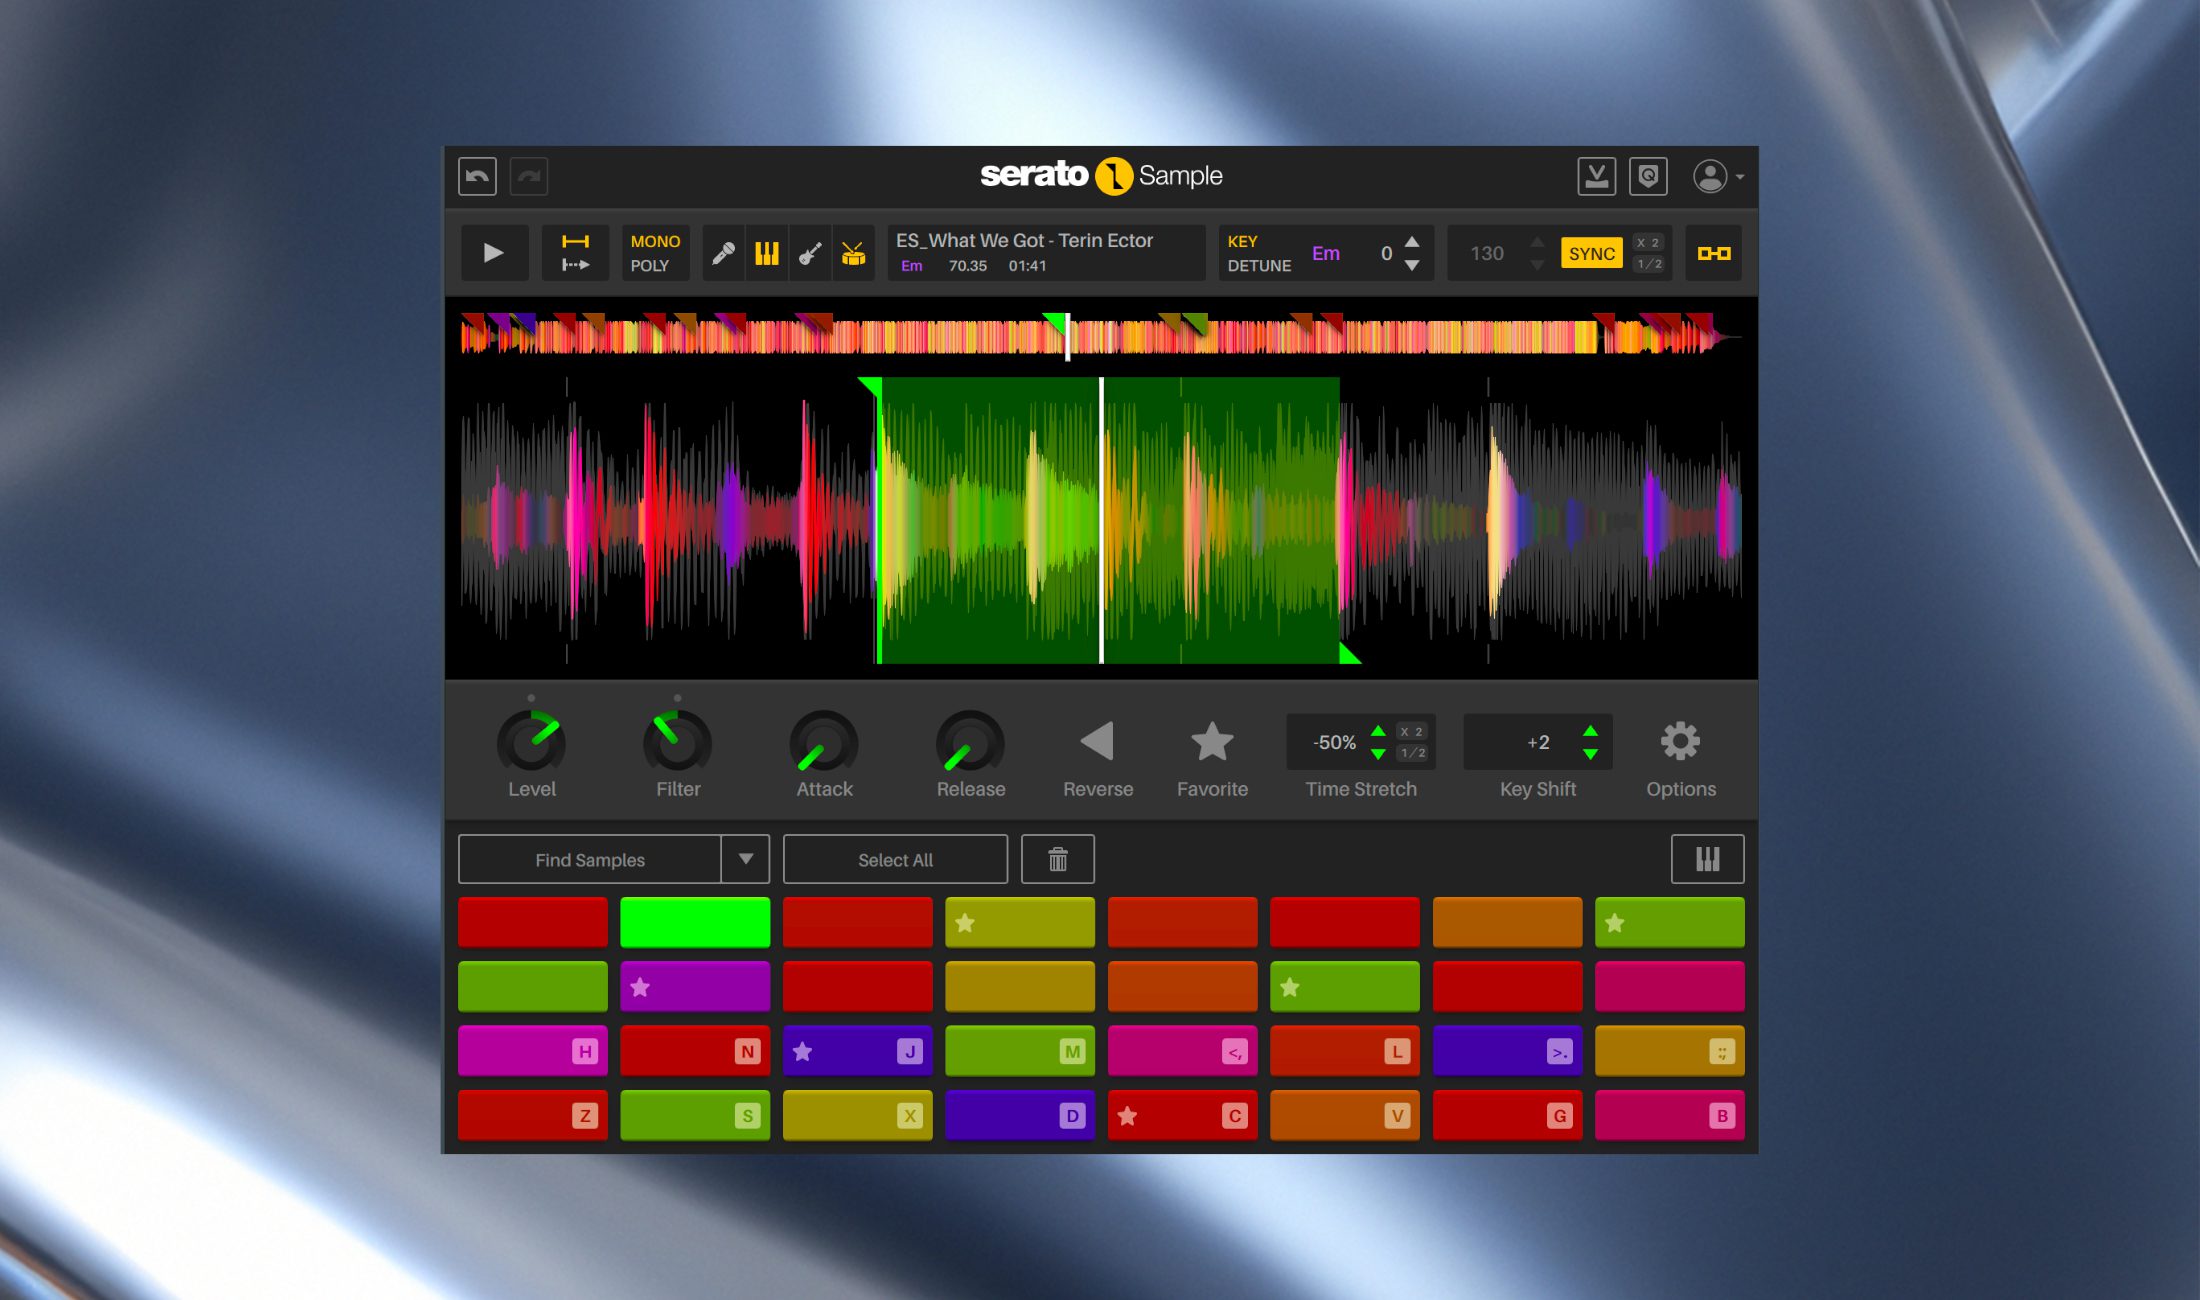
Task: Toggle MONO POLY mode
Action: click(x=655, y=253)
